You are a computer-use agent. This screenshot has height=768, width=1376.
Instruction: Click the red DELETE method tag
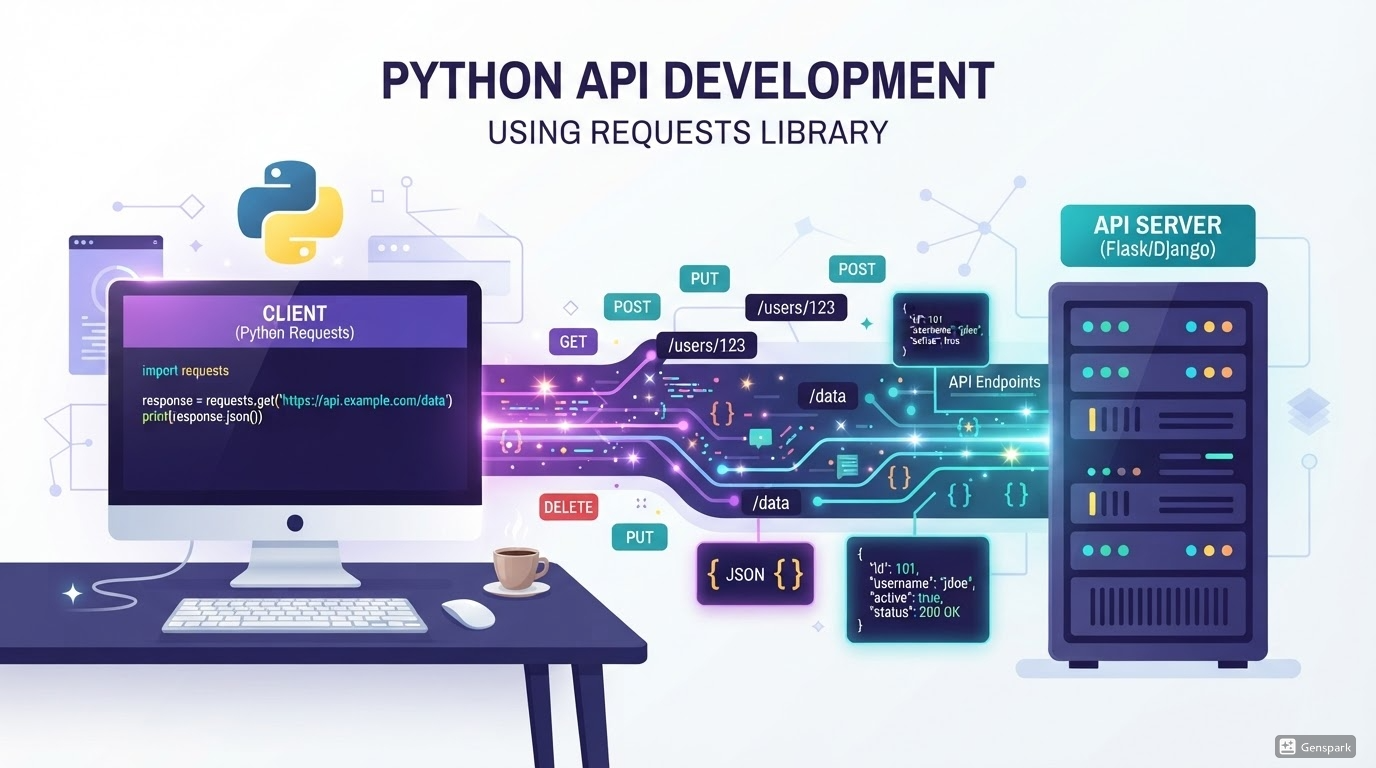pos(568,507)
